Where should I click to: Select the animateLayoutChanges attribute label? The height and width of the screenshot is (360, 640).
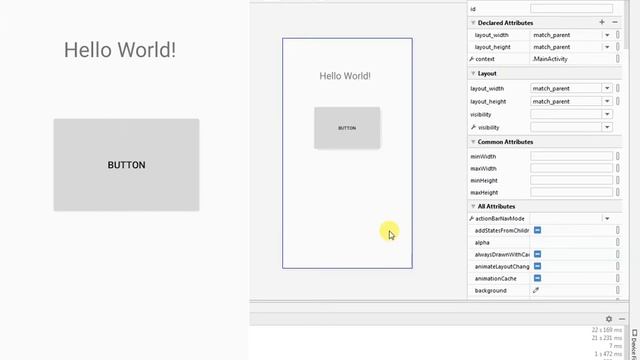point(502,267)
